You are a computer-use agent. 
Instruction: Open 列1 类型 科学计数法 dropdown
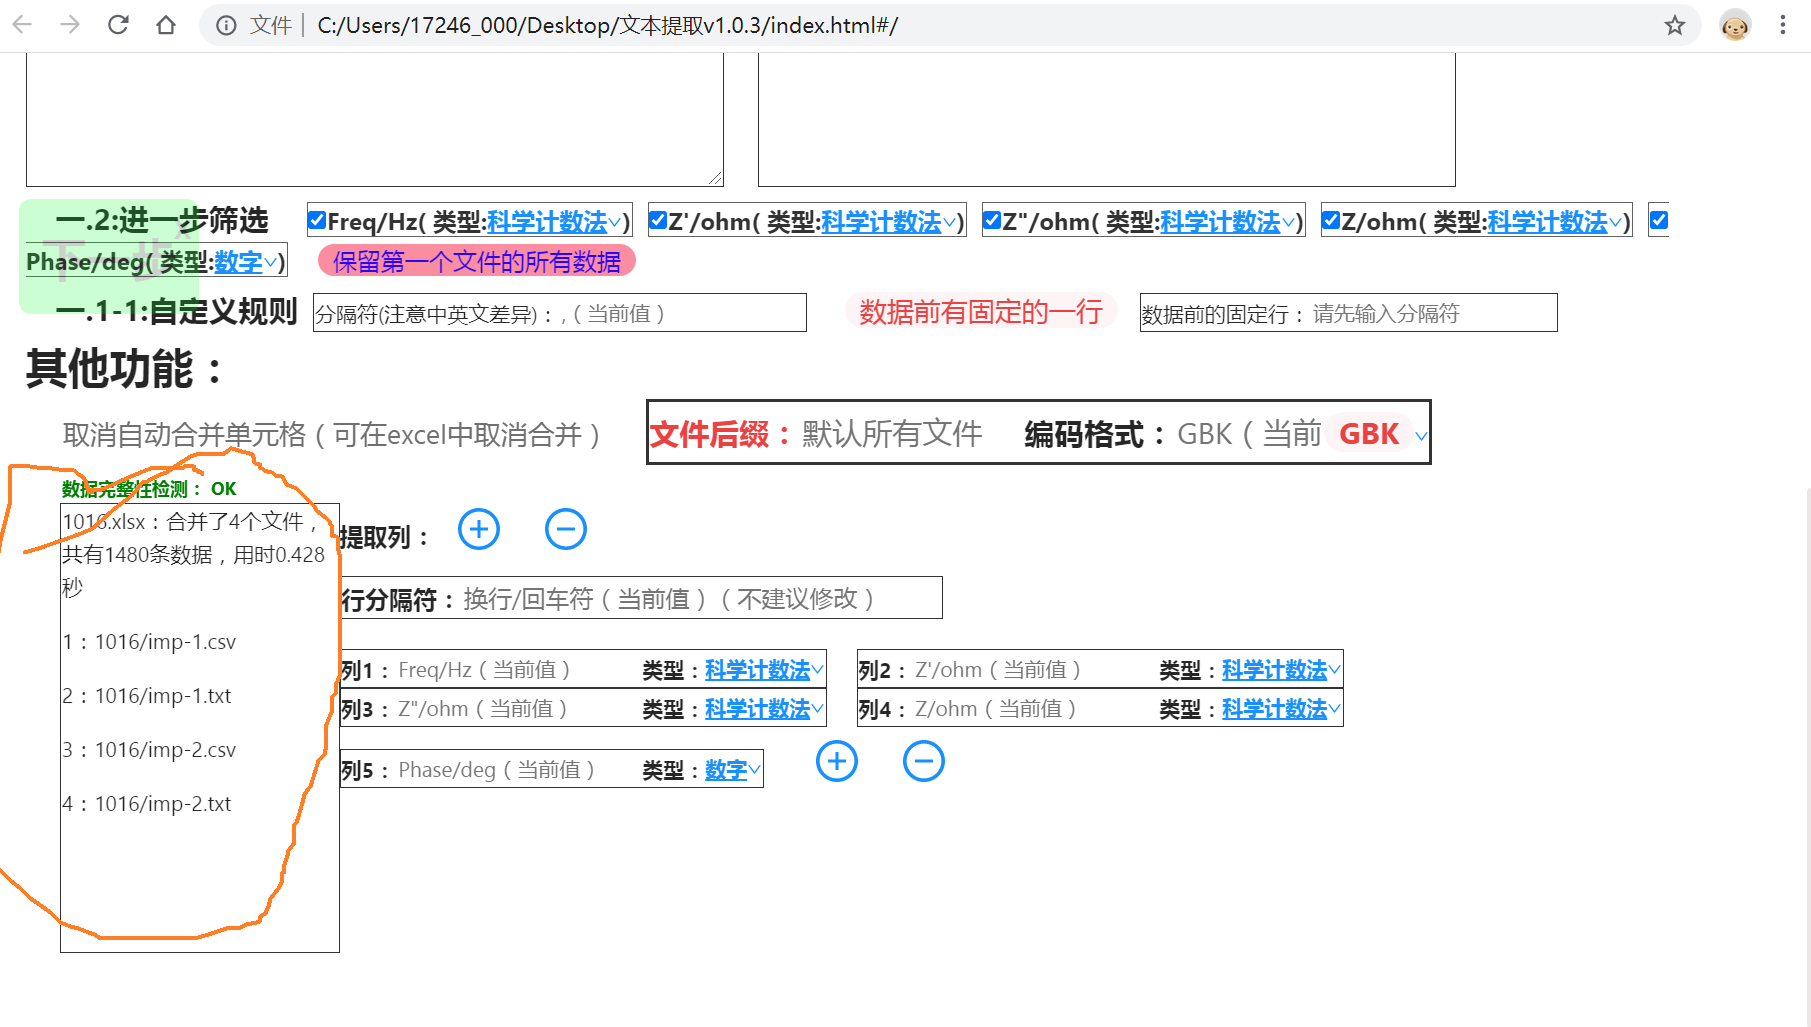764,670
